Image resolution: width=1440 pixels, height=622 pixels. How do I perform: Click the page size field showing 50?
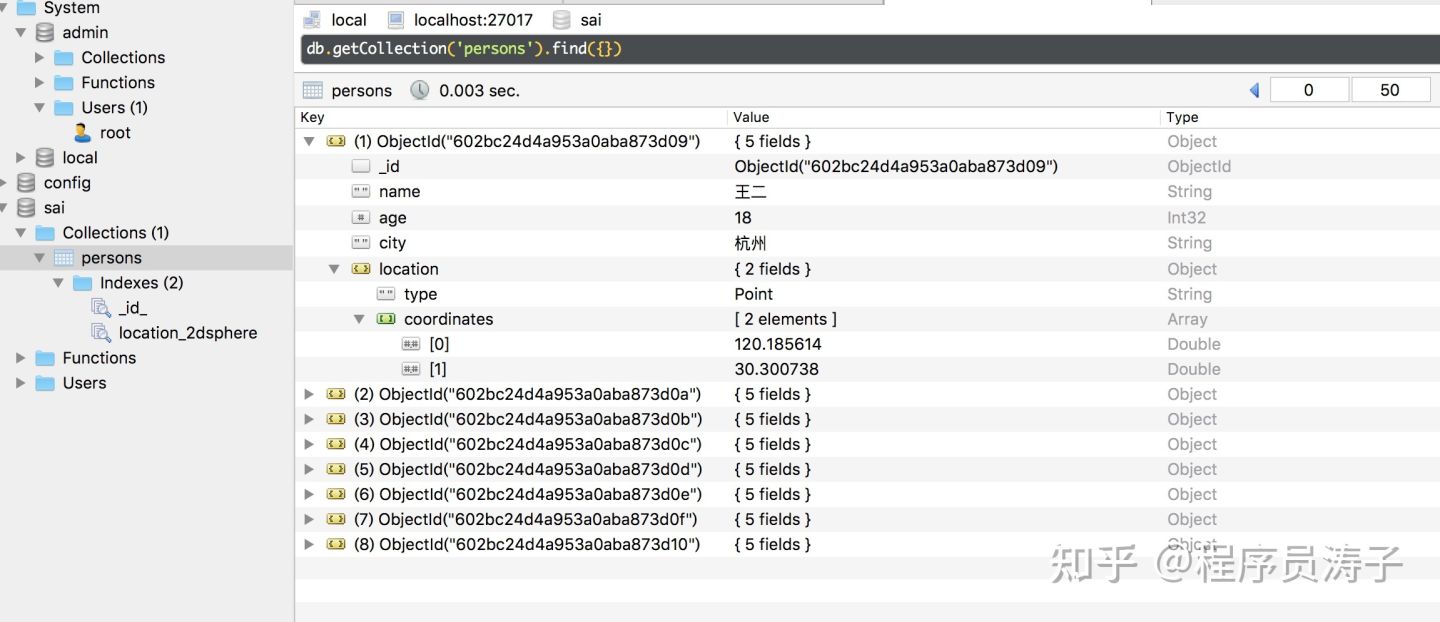coord(1390,90)
